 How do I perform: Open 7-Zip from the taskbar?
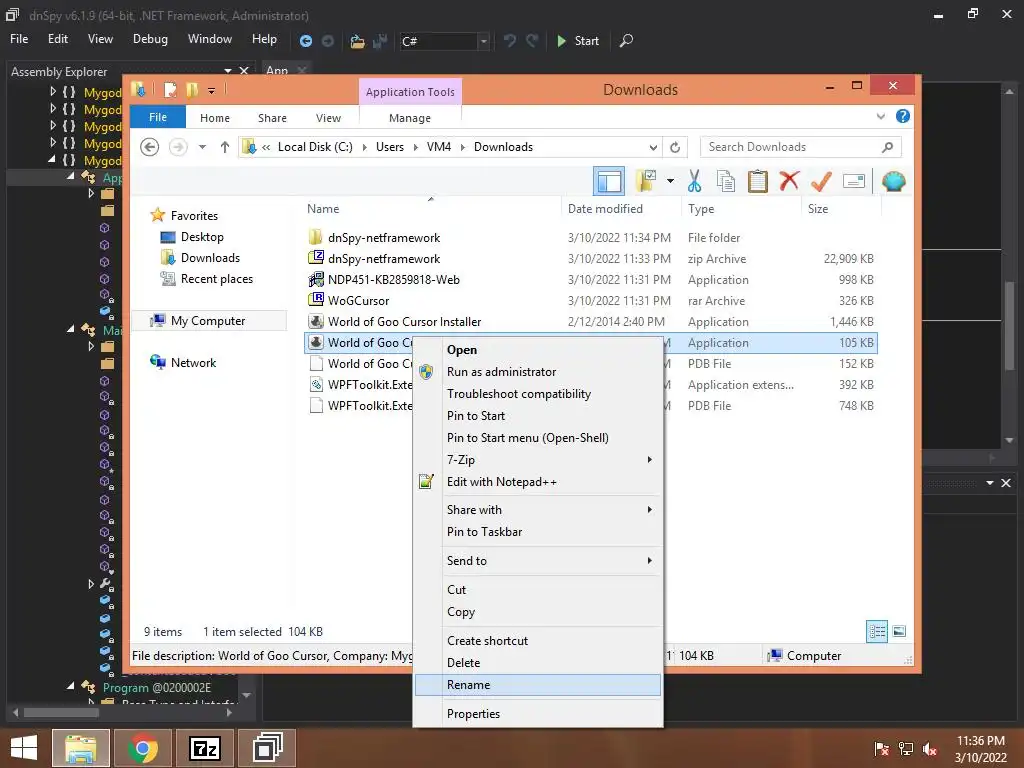(204, 748)
